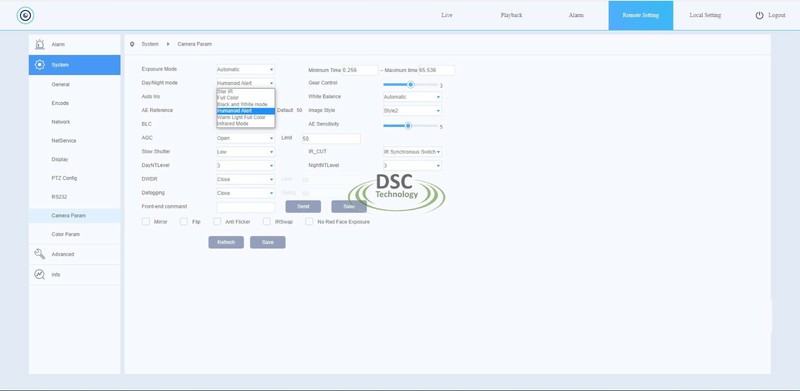The image size is (800, 391).
Task: Toggle the Anti Flicker checkbox
Action: tap(217, 222)
